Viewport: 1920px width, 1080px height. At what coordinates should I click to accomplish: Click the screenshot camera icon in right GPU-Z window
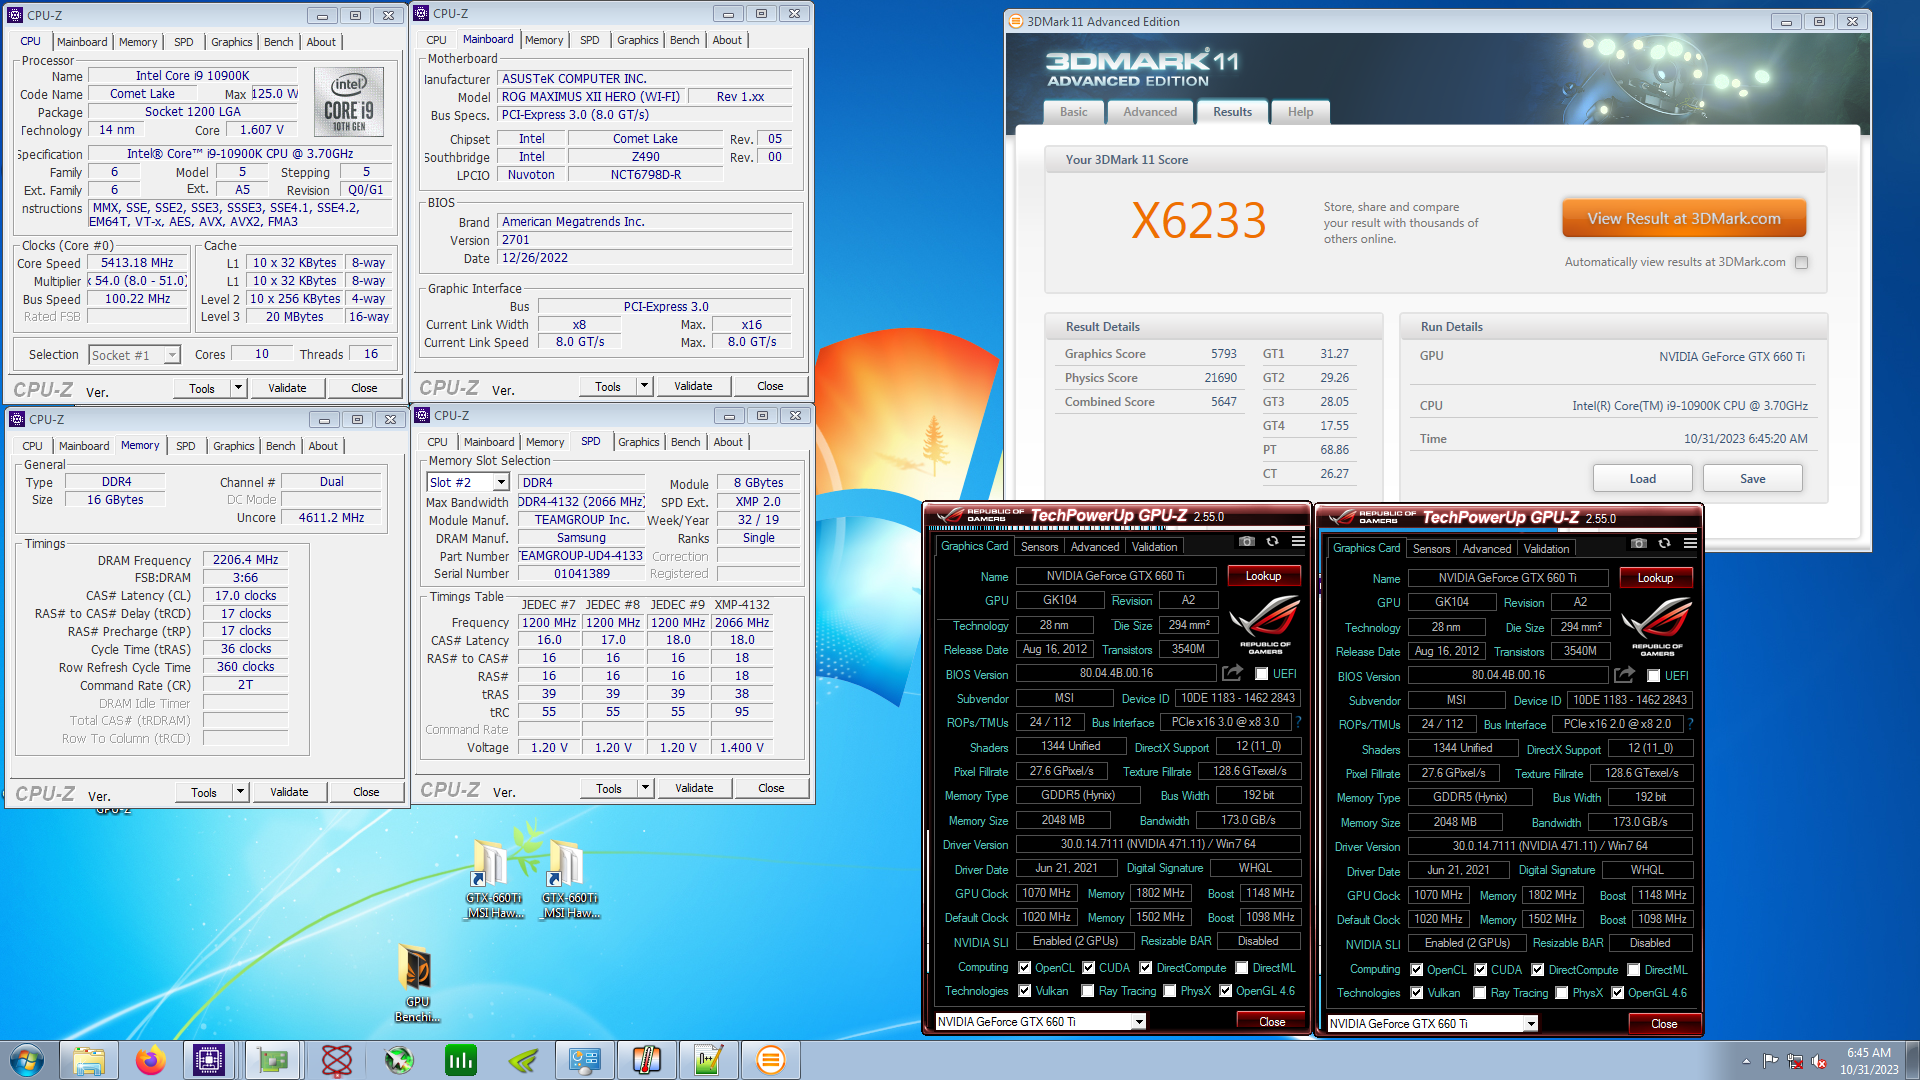click(x=1638, y=543)
